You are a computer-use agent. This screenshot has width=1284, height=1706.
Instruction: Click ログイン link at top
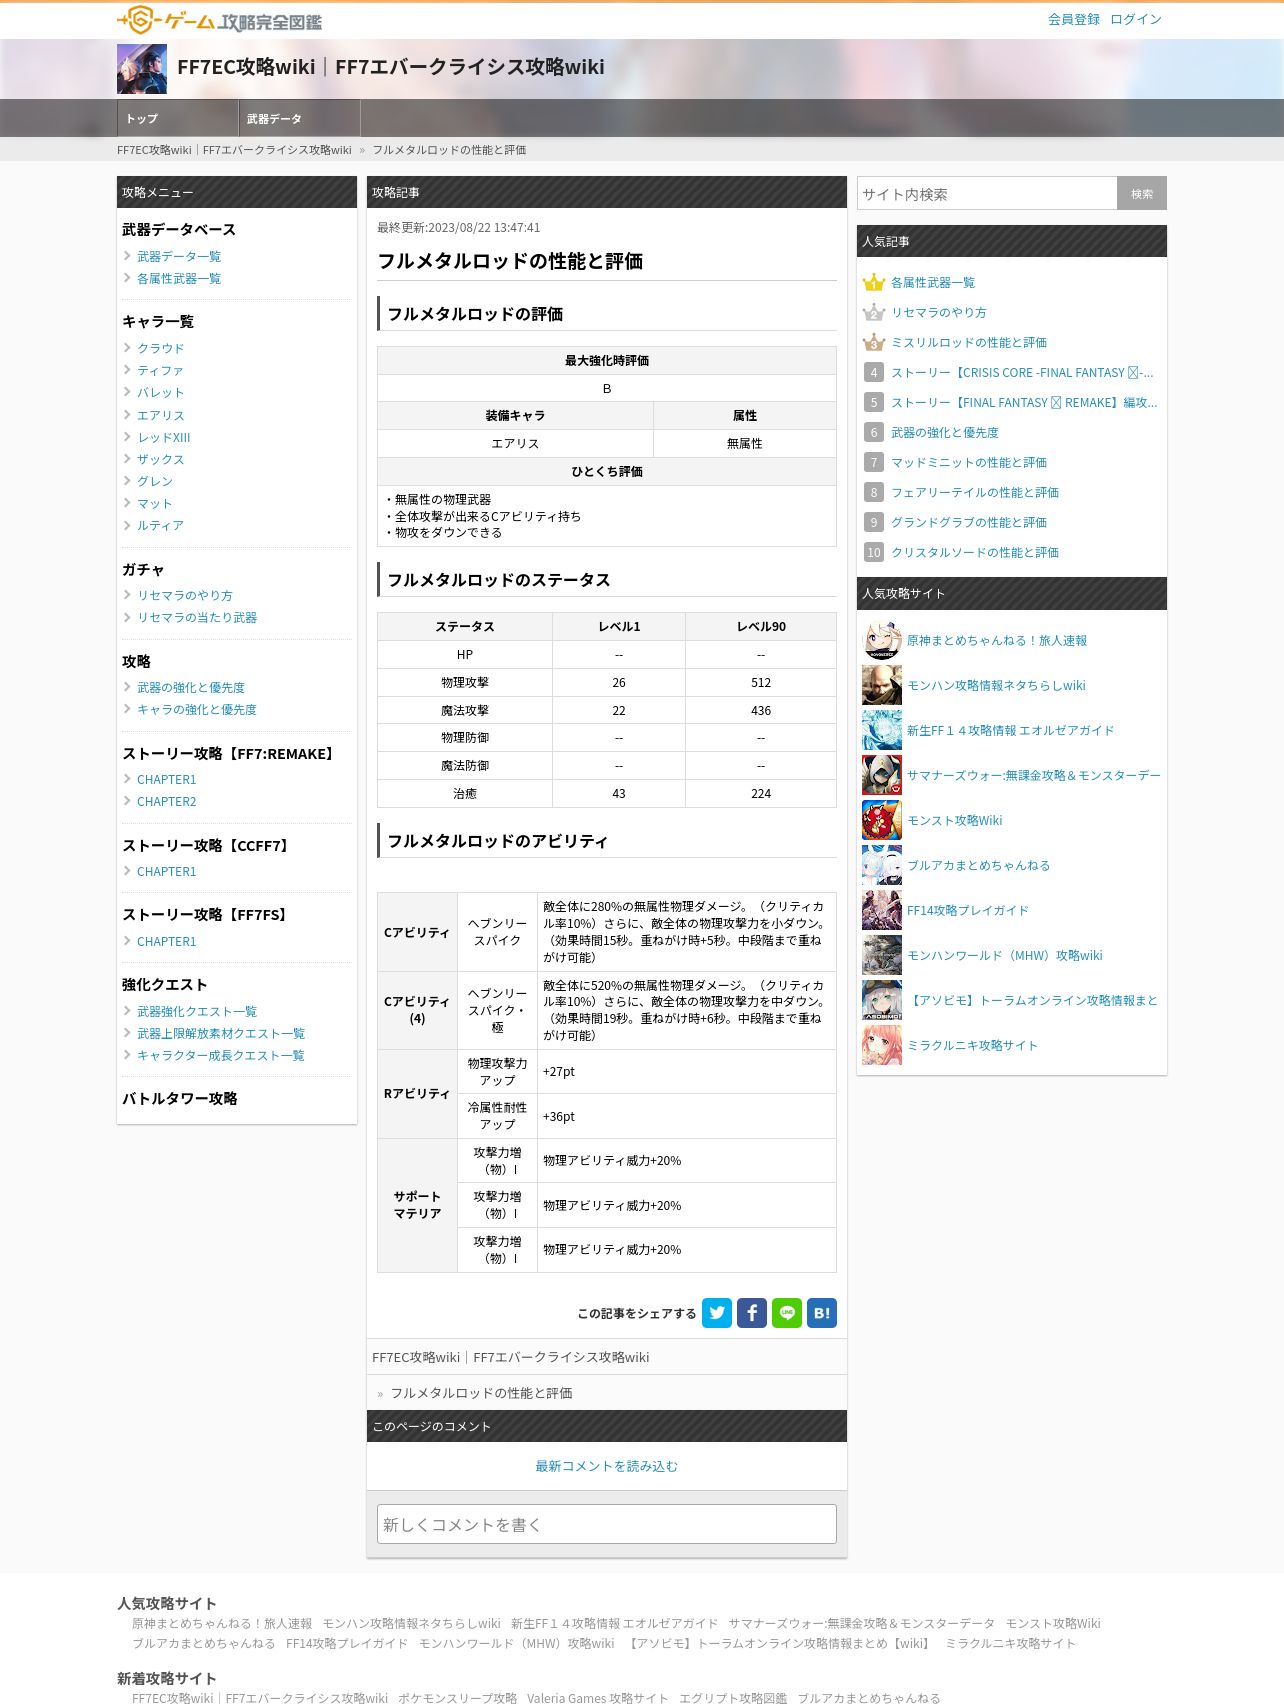click(x=1136, y=19)
